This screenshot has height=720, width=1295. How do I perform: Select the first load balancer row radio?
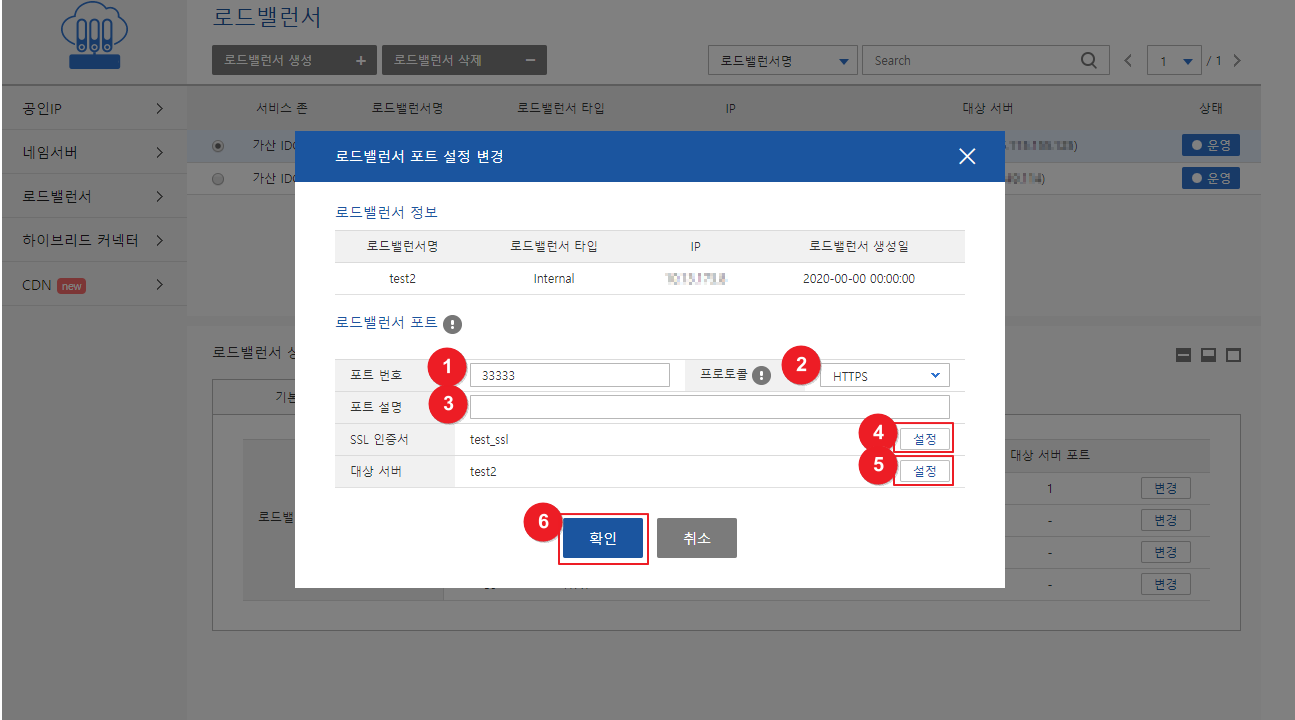coord(218,146)
